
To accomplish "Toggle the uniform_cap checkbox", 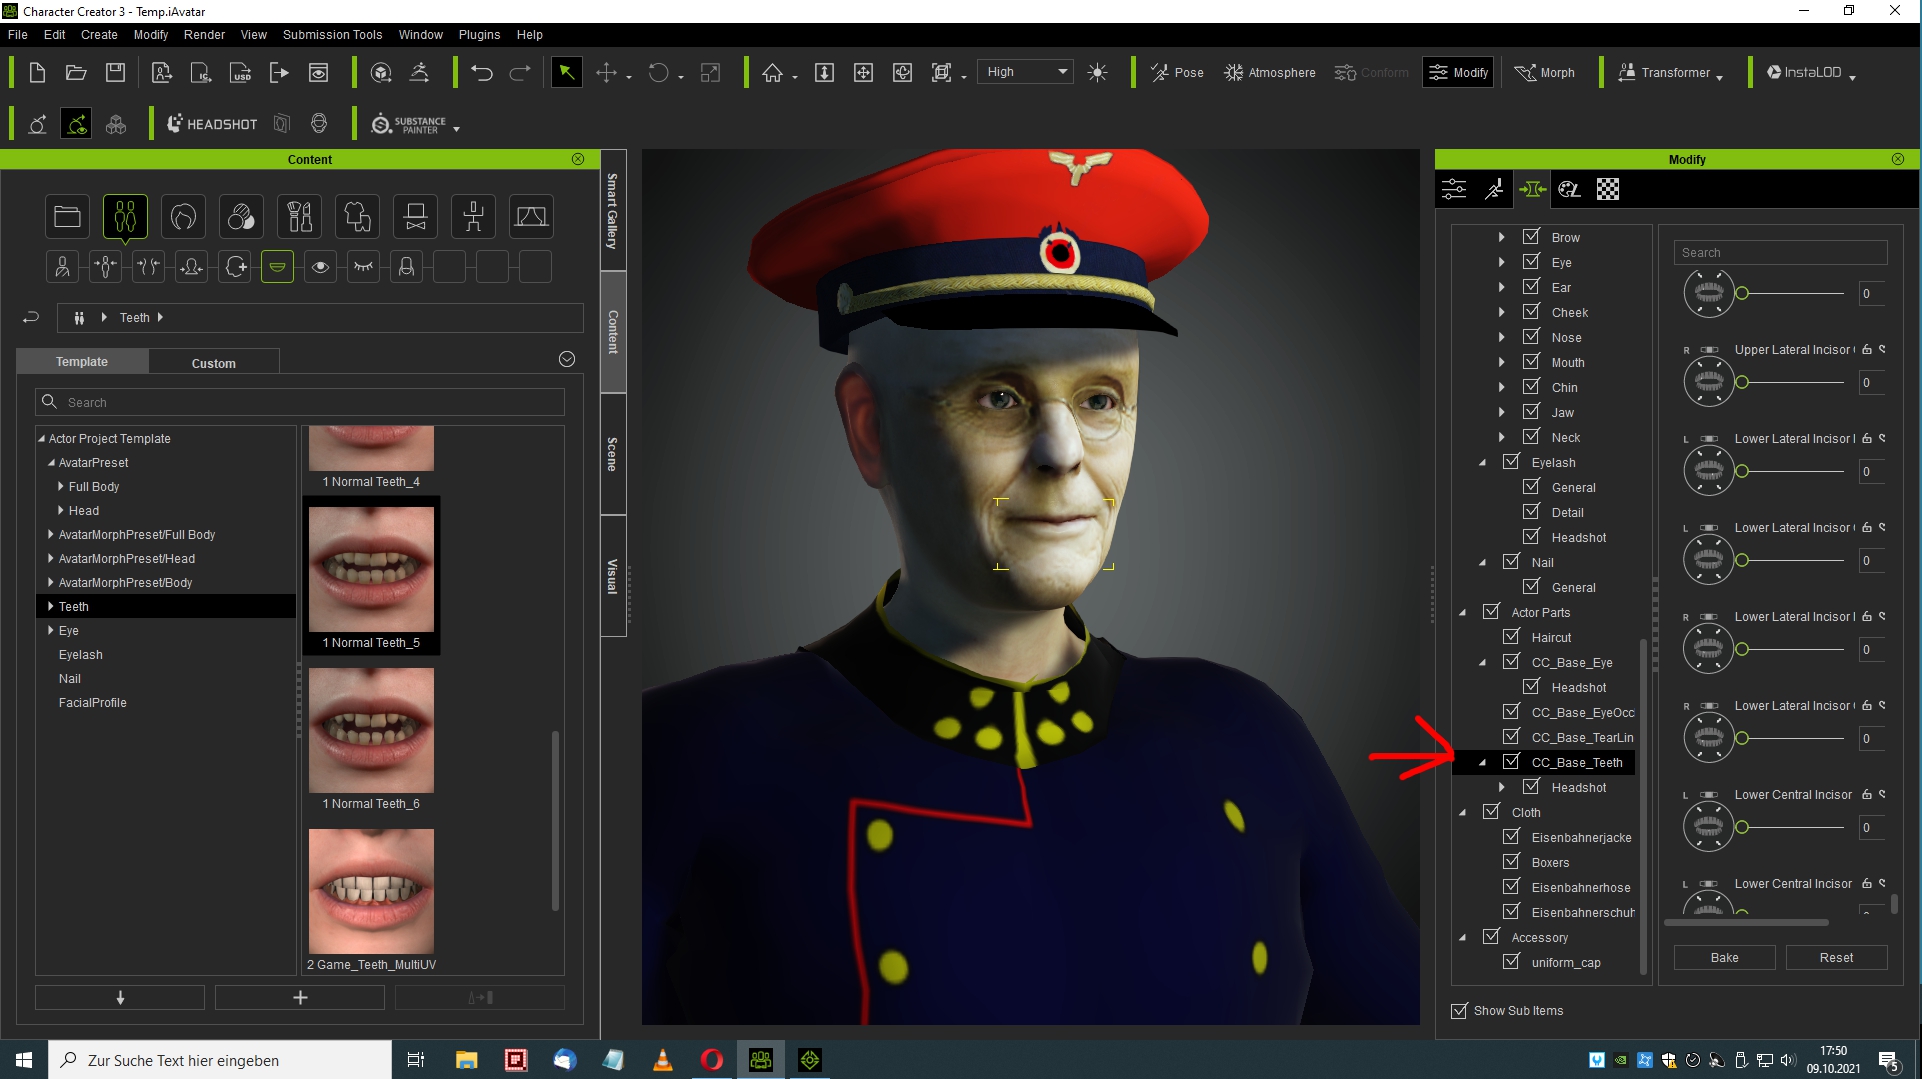I will 1511,962.
